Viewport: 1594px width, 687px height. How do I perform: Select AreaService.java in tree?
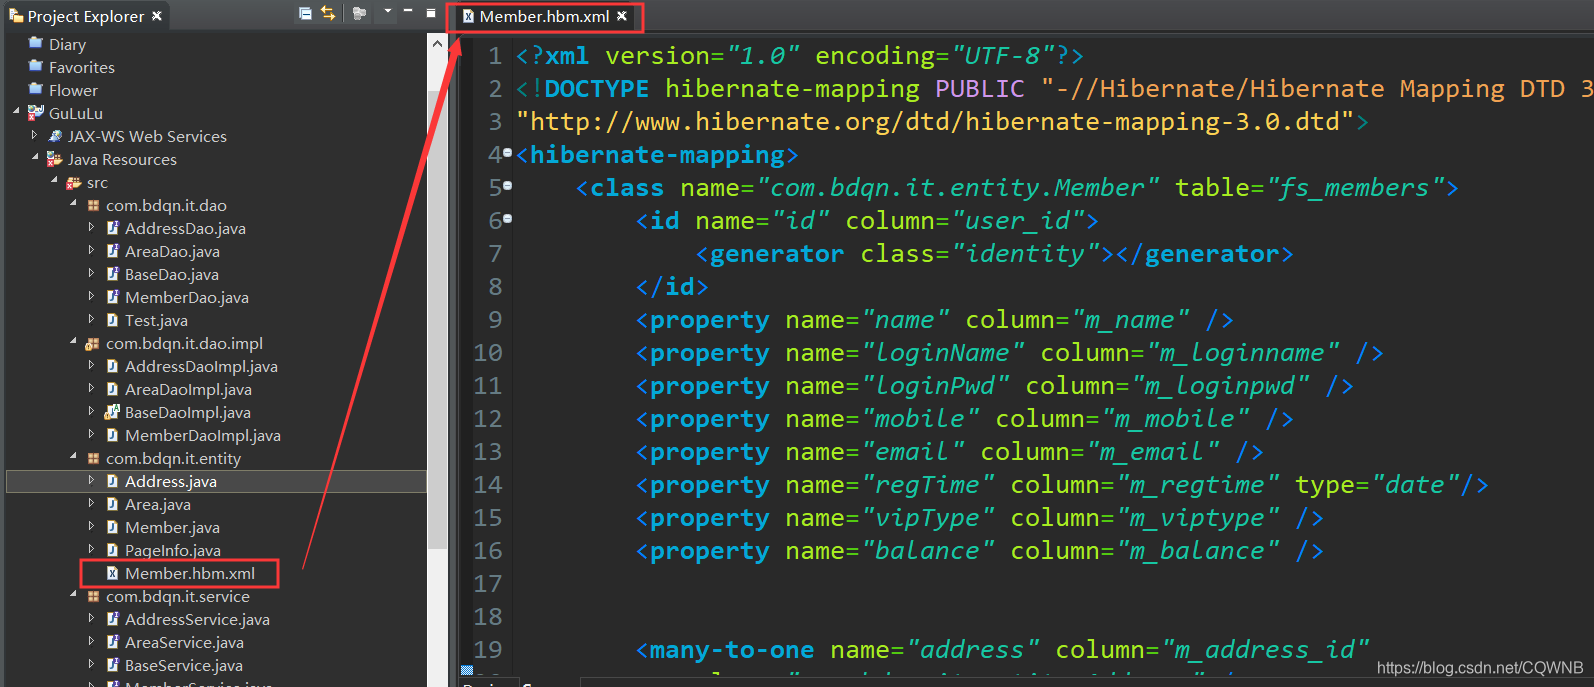click(x=184, y=642)
